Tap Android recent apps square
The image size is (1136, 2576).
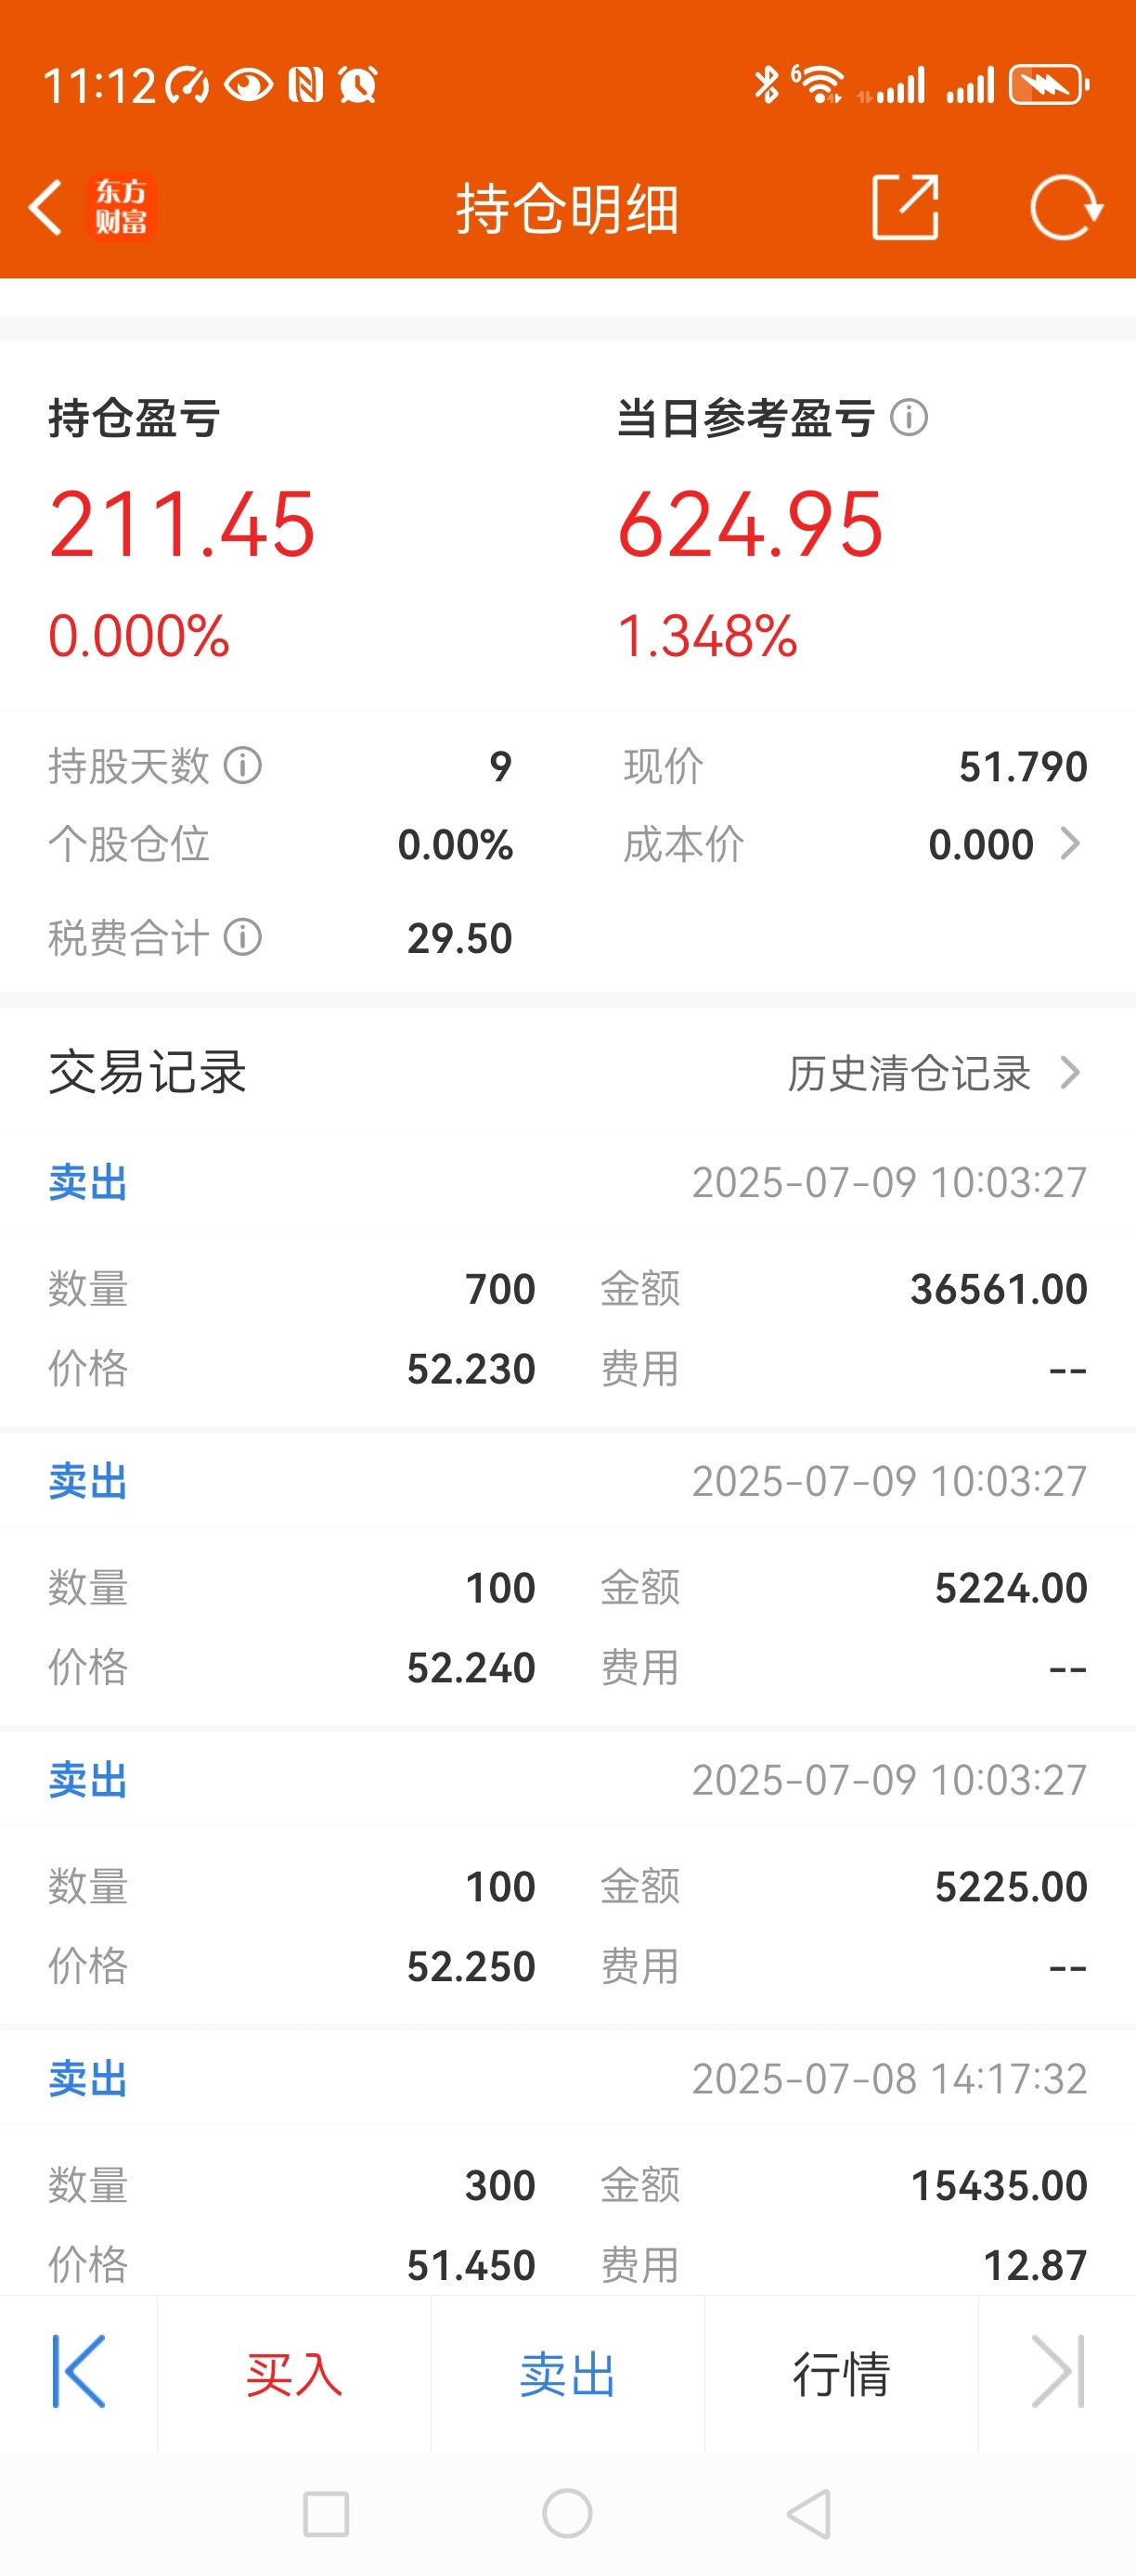click(x=326, y=2513)
